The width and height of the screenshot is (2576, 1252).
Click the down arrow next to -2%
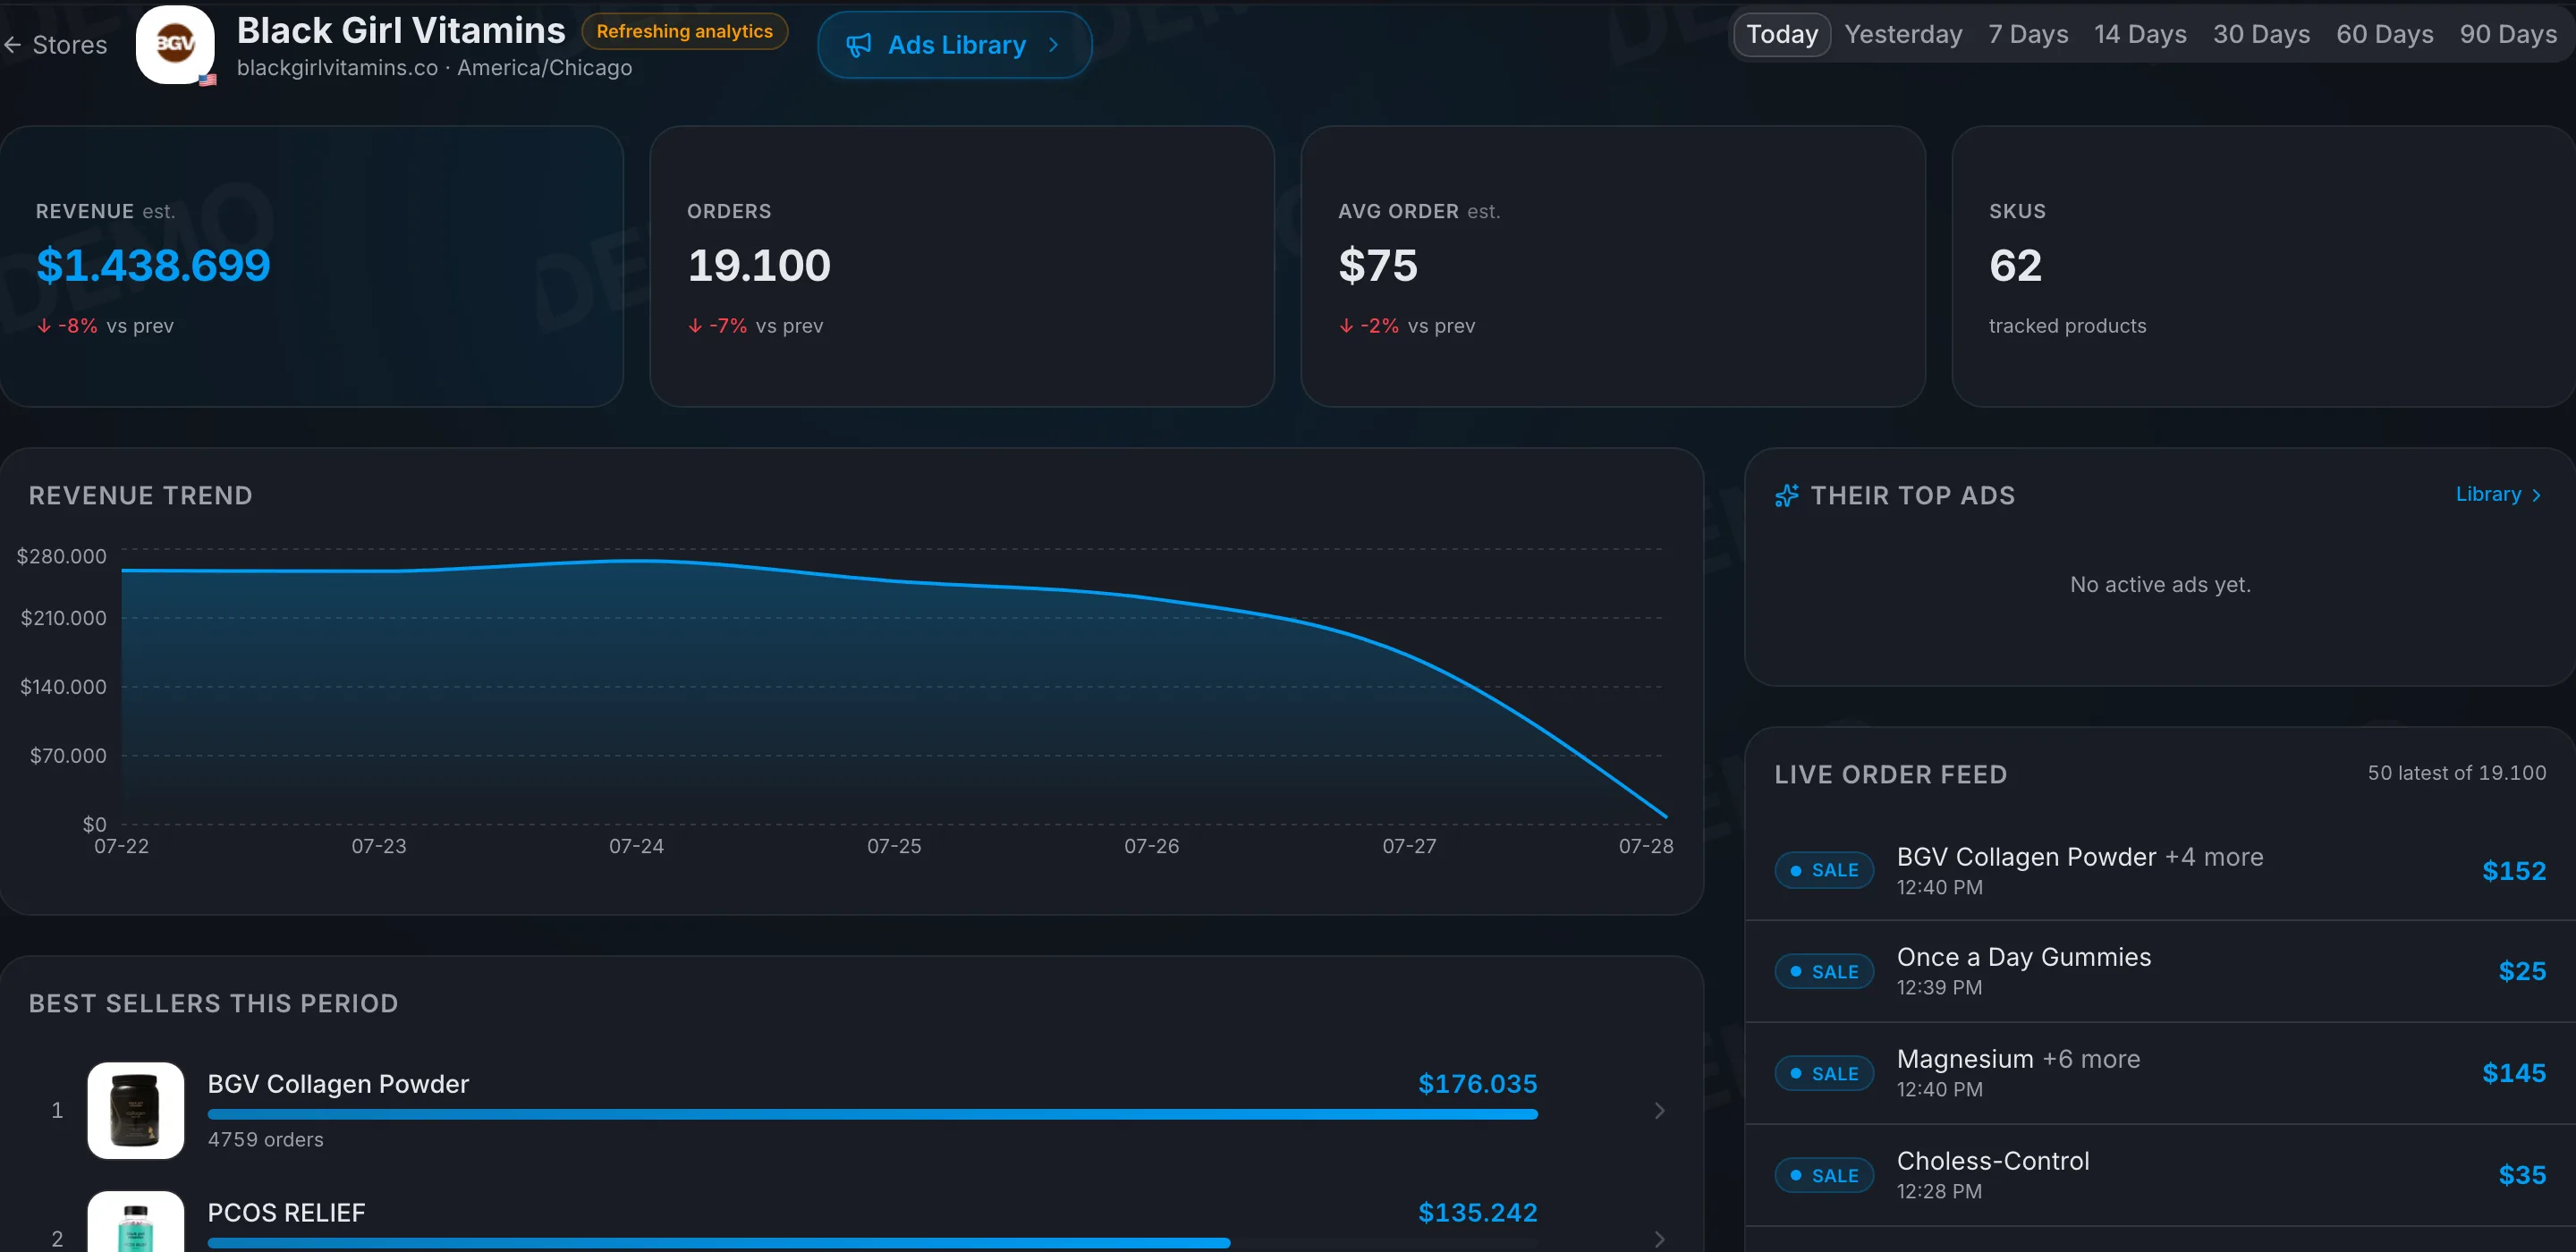coord(1346,326)
